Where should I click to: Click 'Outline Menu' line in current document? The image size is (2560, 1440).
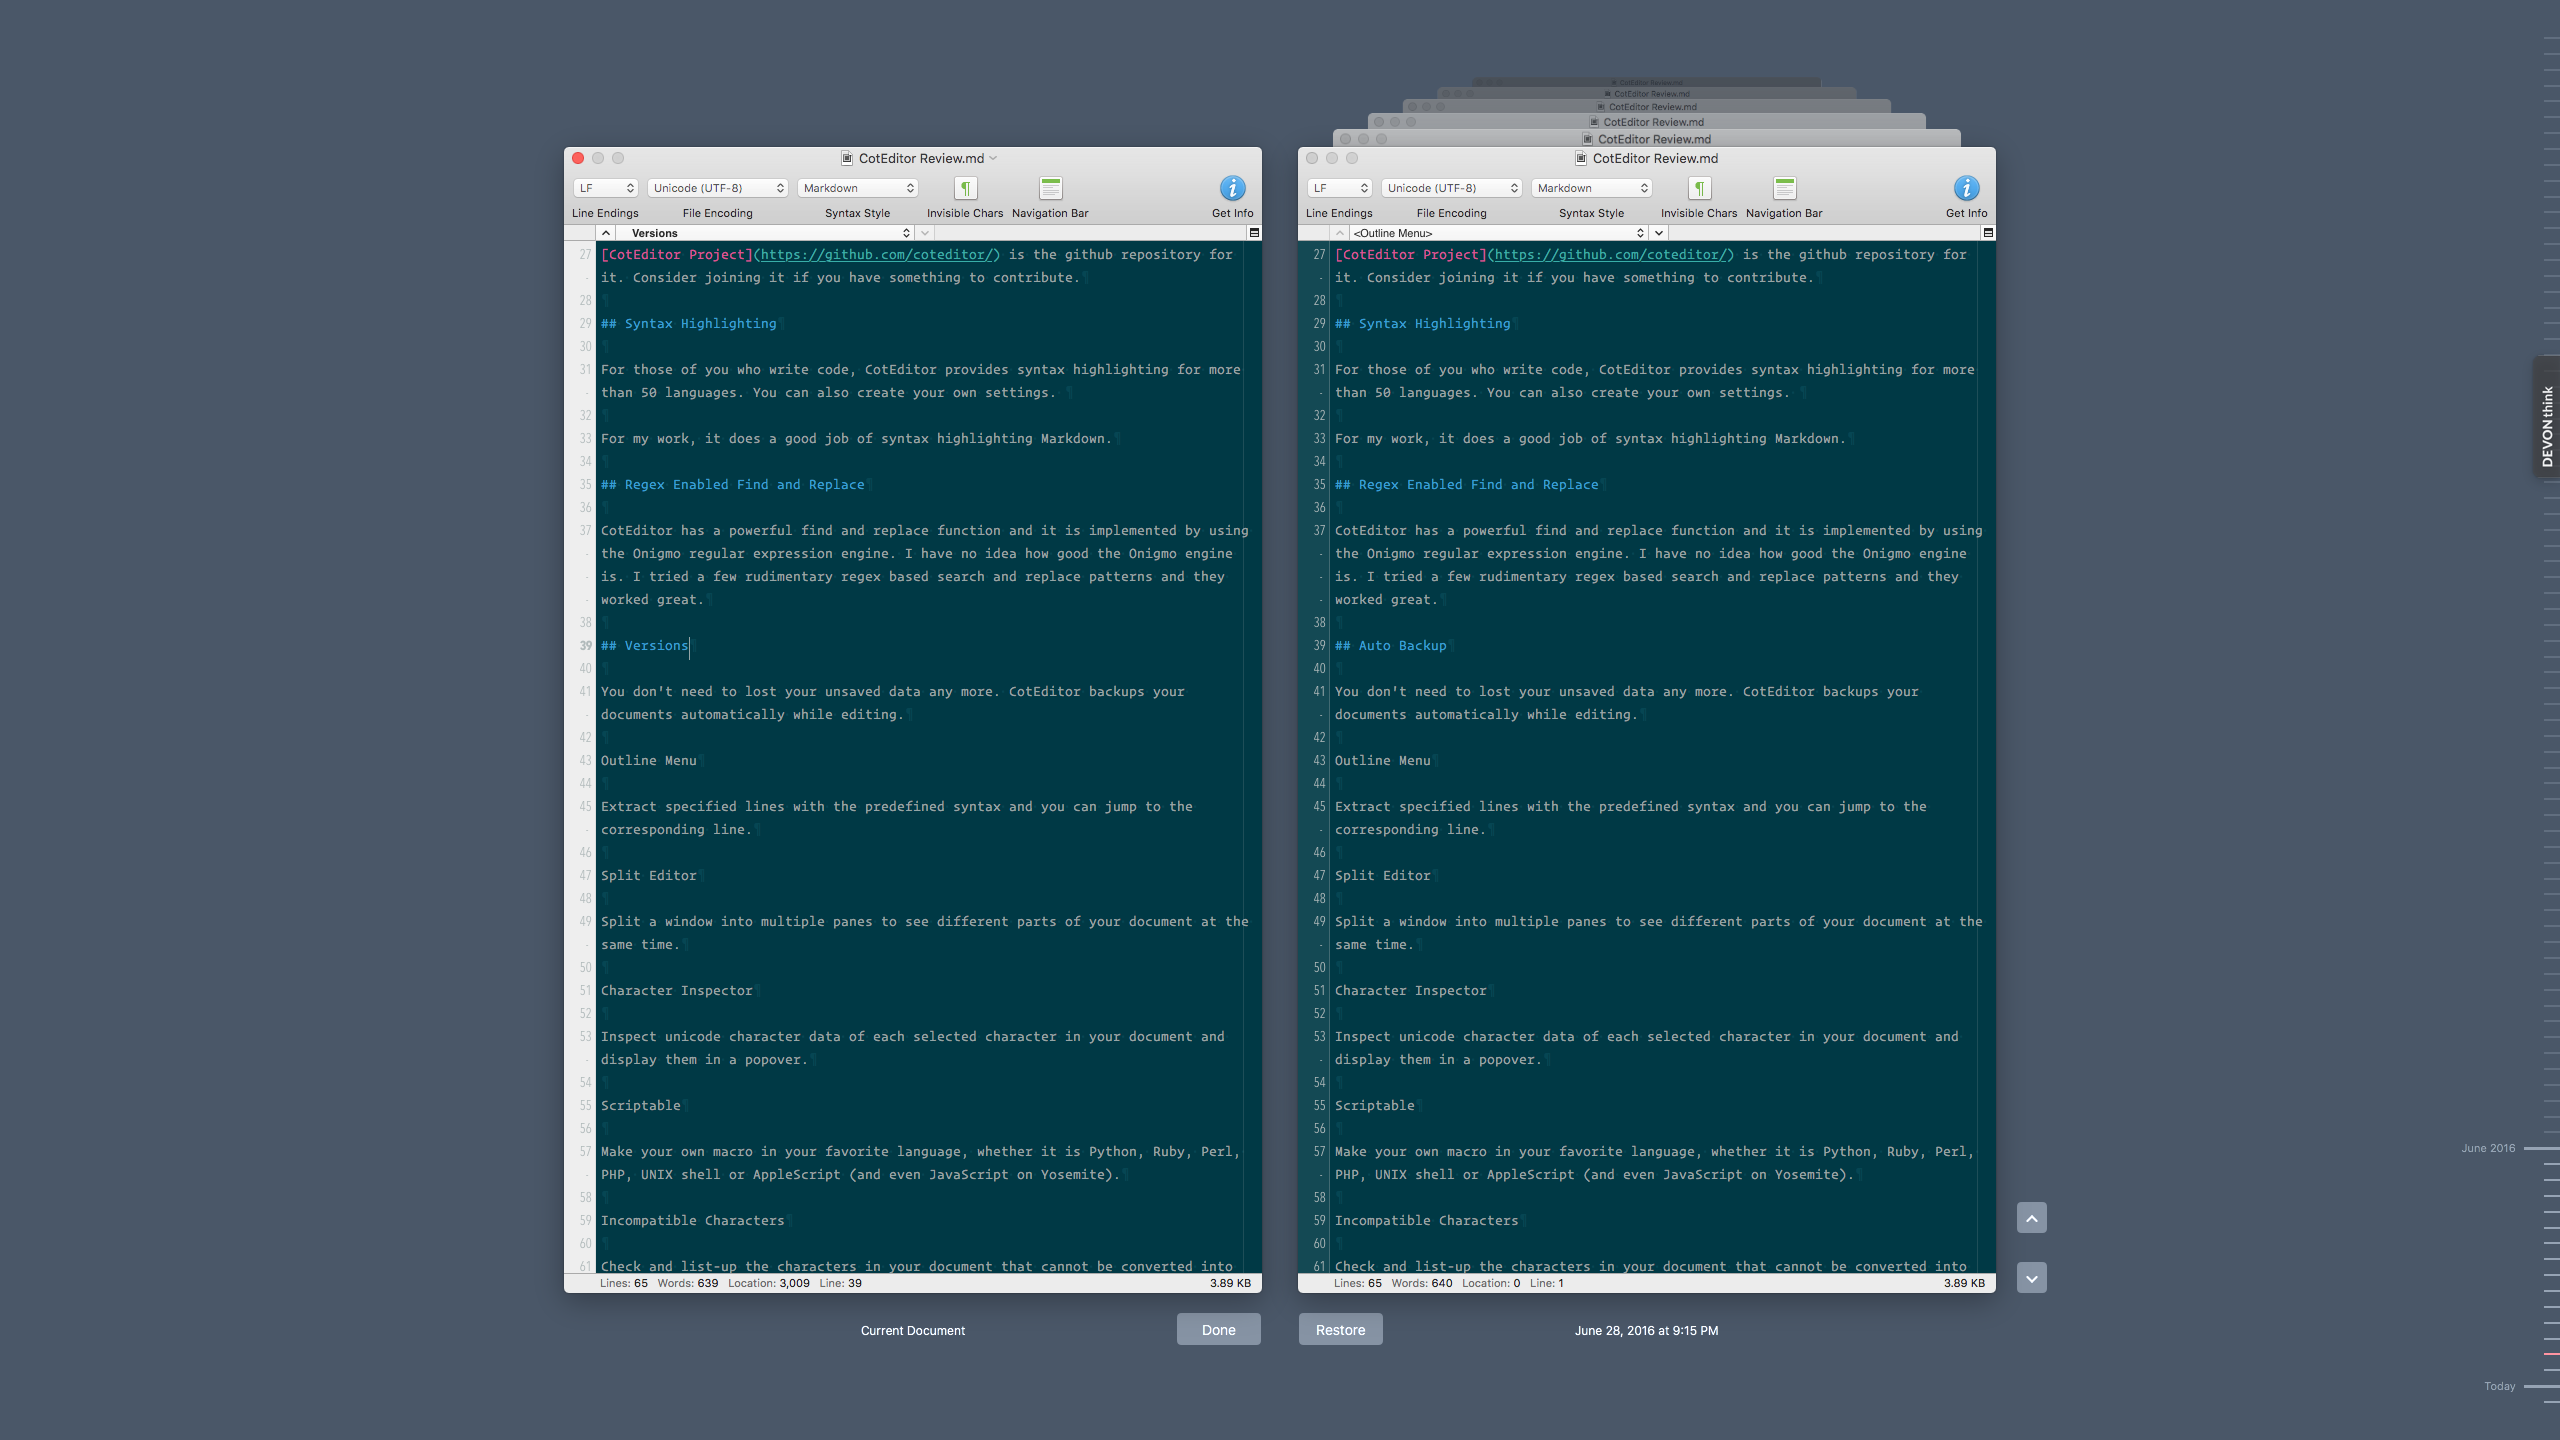pos(649,761)
